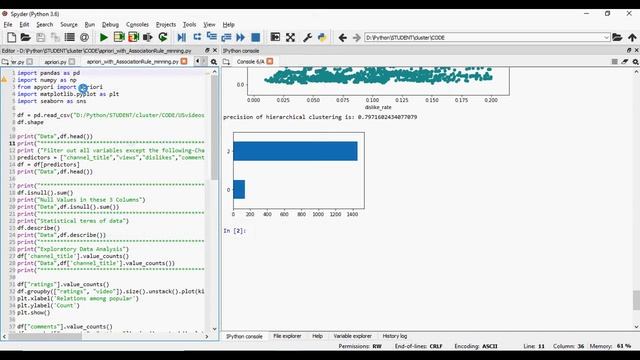640x360 pixels.
Task: Stop debugging with the blue square
Action: [x=256, y=38]
